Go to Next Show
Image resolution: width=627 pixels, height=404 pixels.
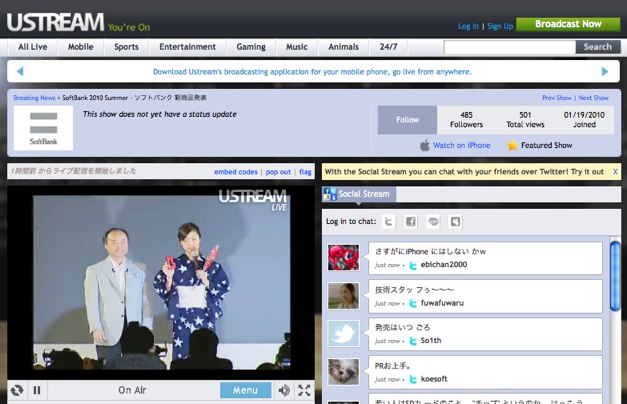click(593, 98)
